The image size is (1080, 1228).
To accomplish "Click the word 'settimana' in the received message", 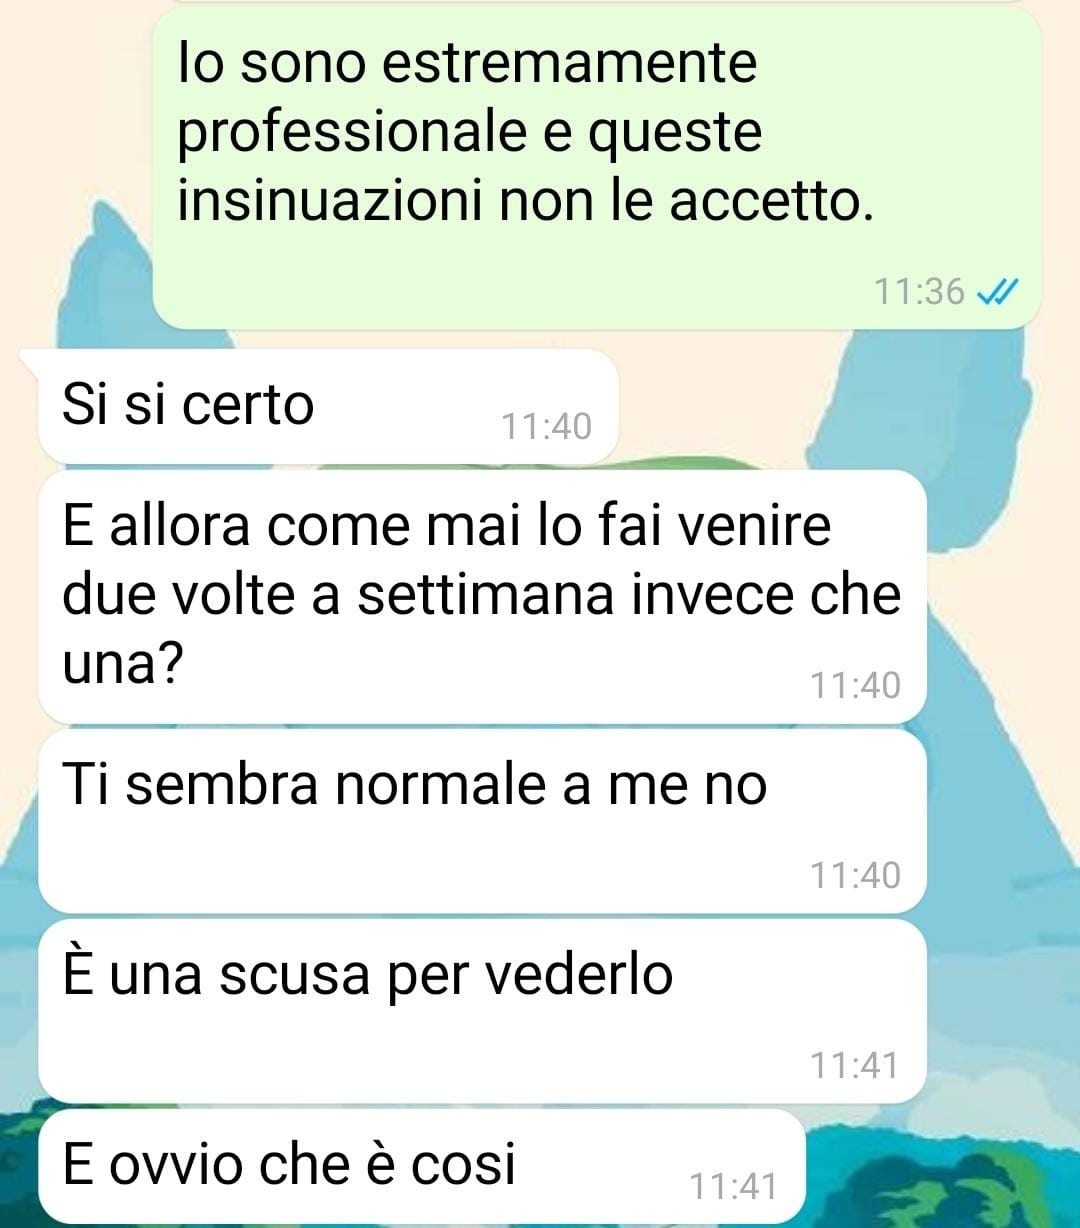I will click(x=485, y=594).
